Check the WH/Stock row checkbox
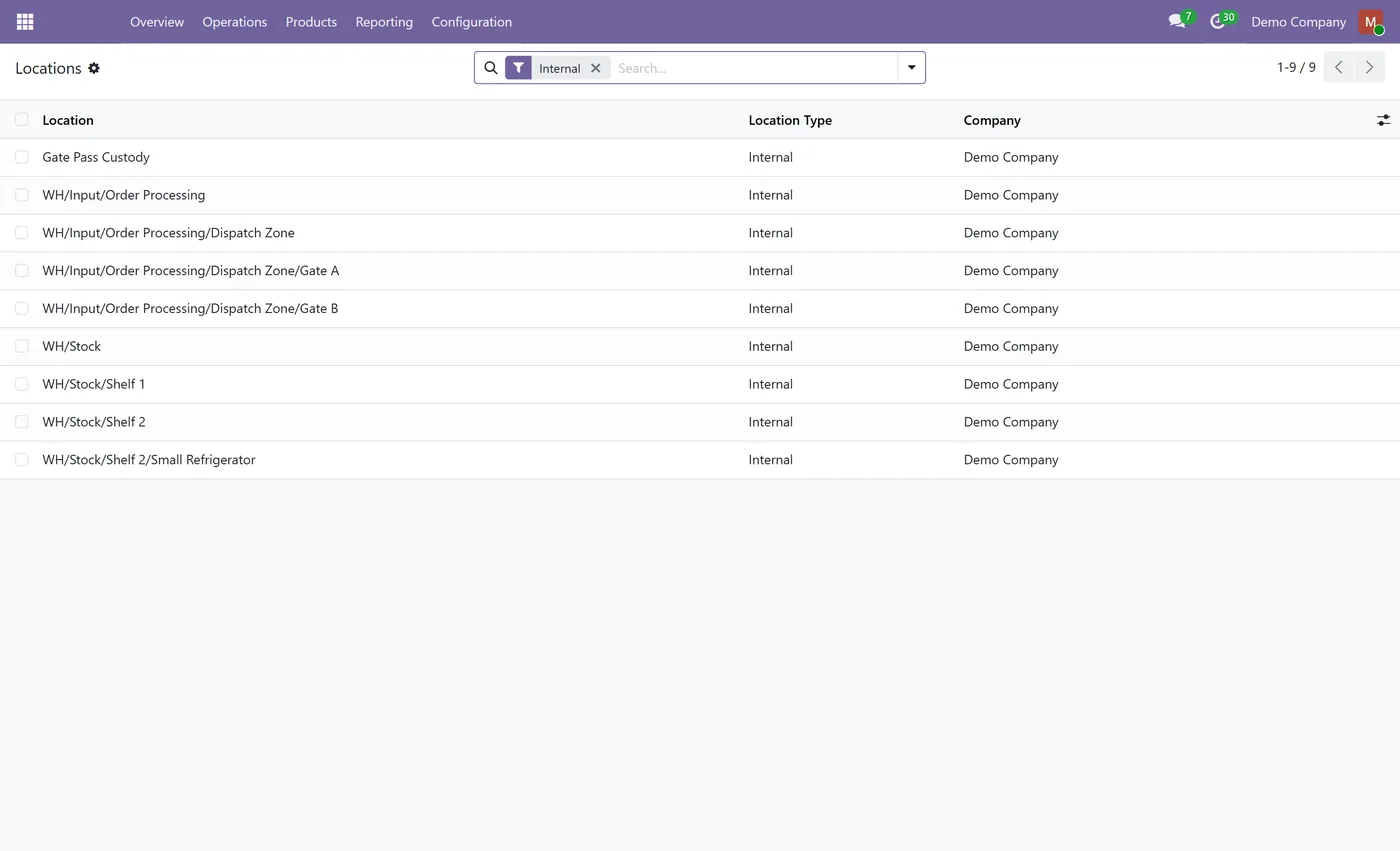Viewport: 1400px width, 851px height. pos(22,346)
